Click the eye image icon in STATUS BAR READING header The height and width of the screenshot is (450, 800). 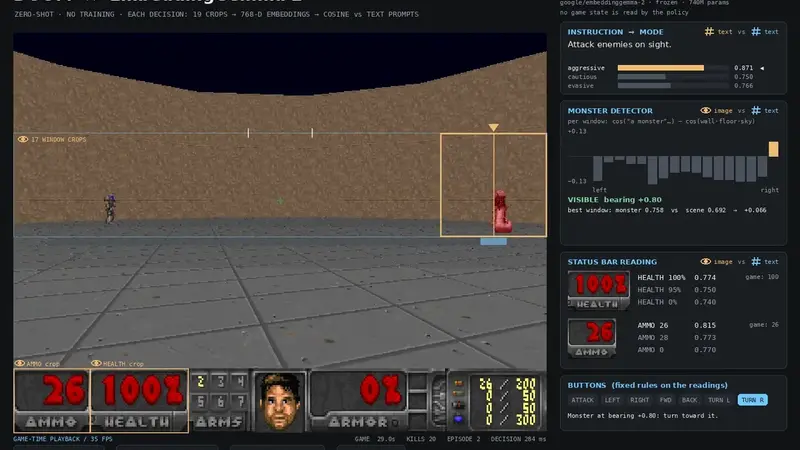pos(706,261)
